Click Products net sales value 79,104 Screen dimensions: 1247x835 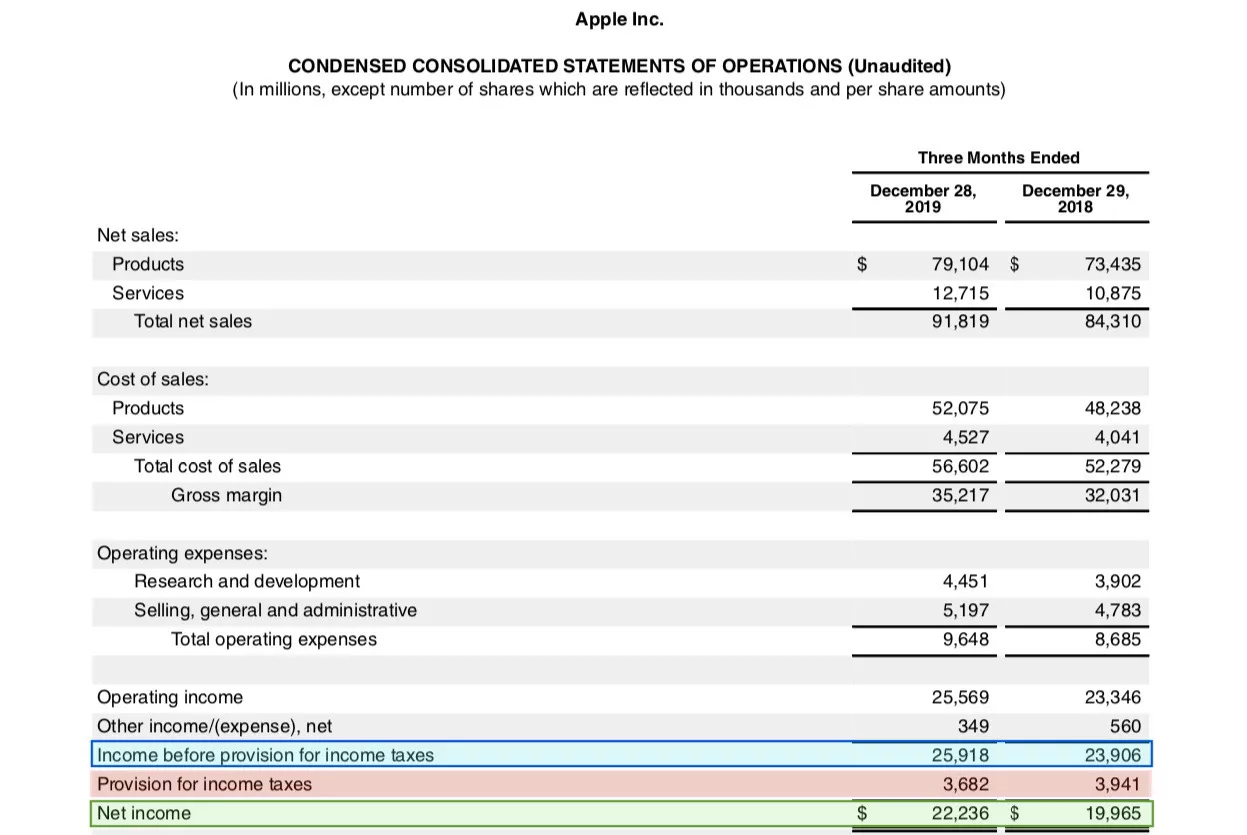pyautogui.click(x=960, y=264)
